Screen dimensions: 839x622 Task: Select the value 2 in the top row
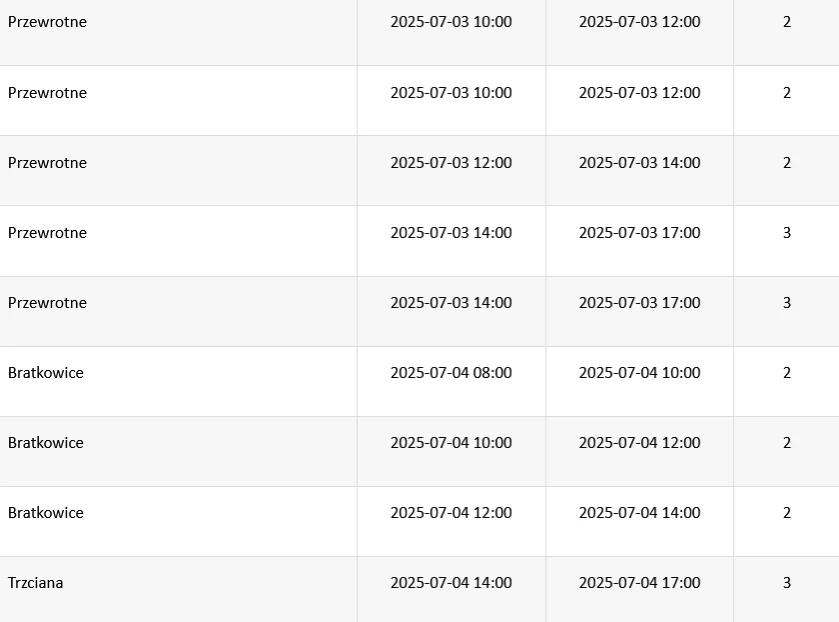[786, 22]
